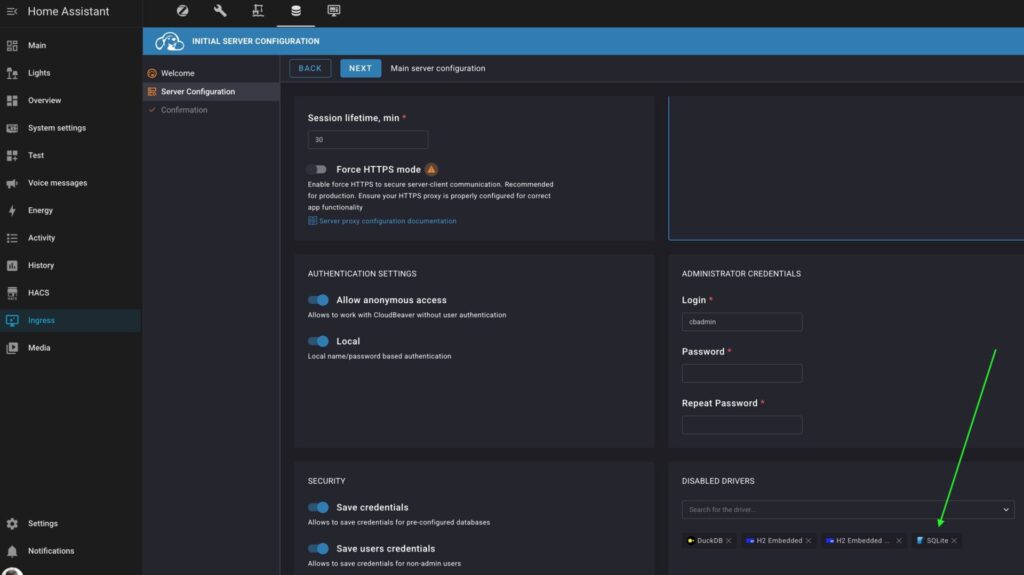Click the wrench icon in top toolbar
The height and width of the screenshot is (575, 1024).
click(220, 11)
